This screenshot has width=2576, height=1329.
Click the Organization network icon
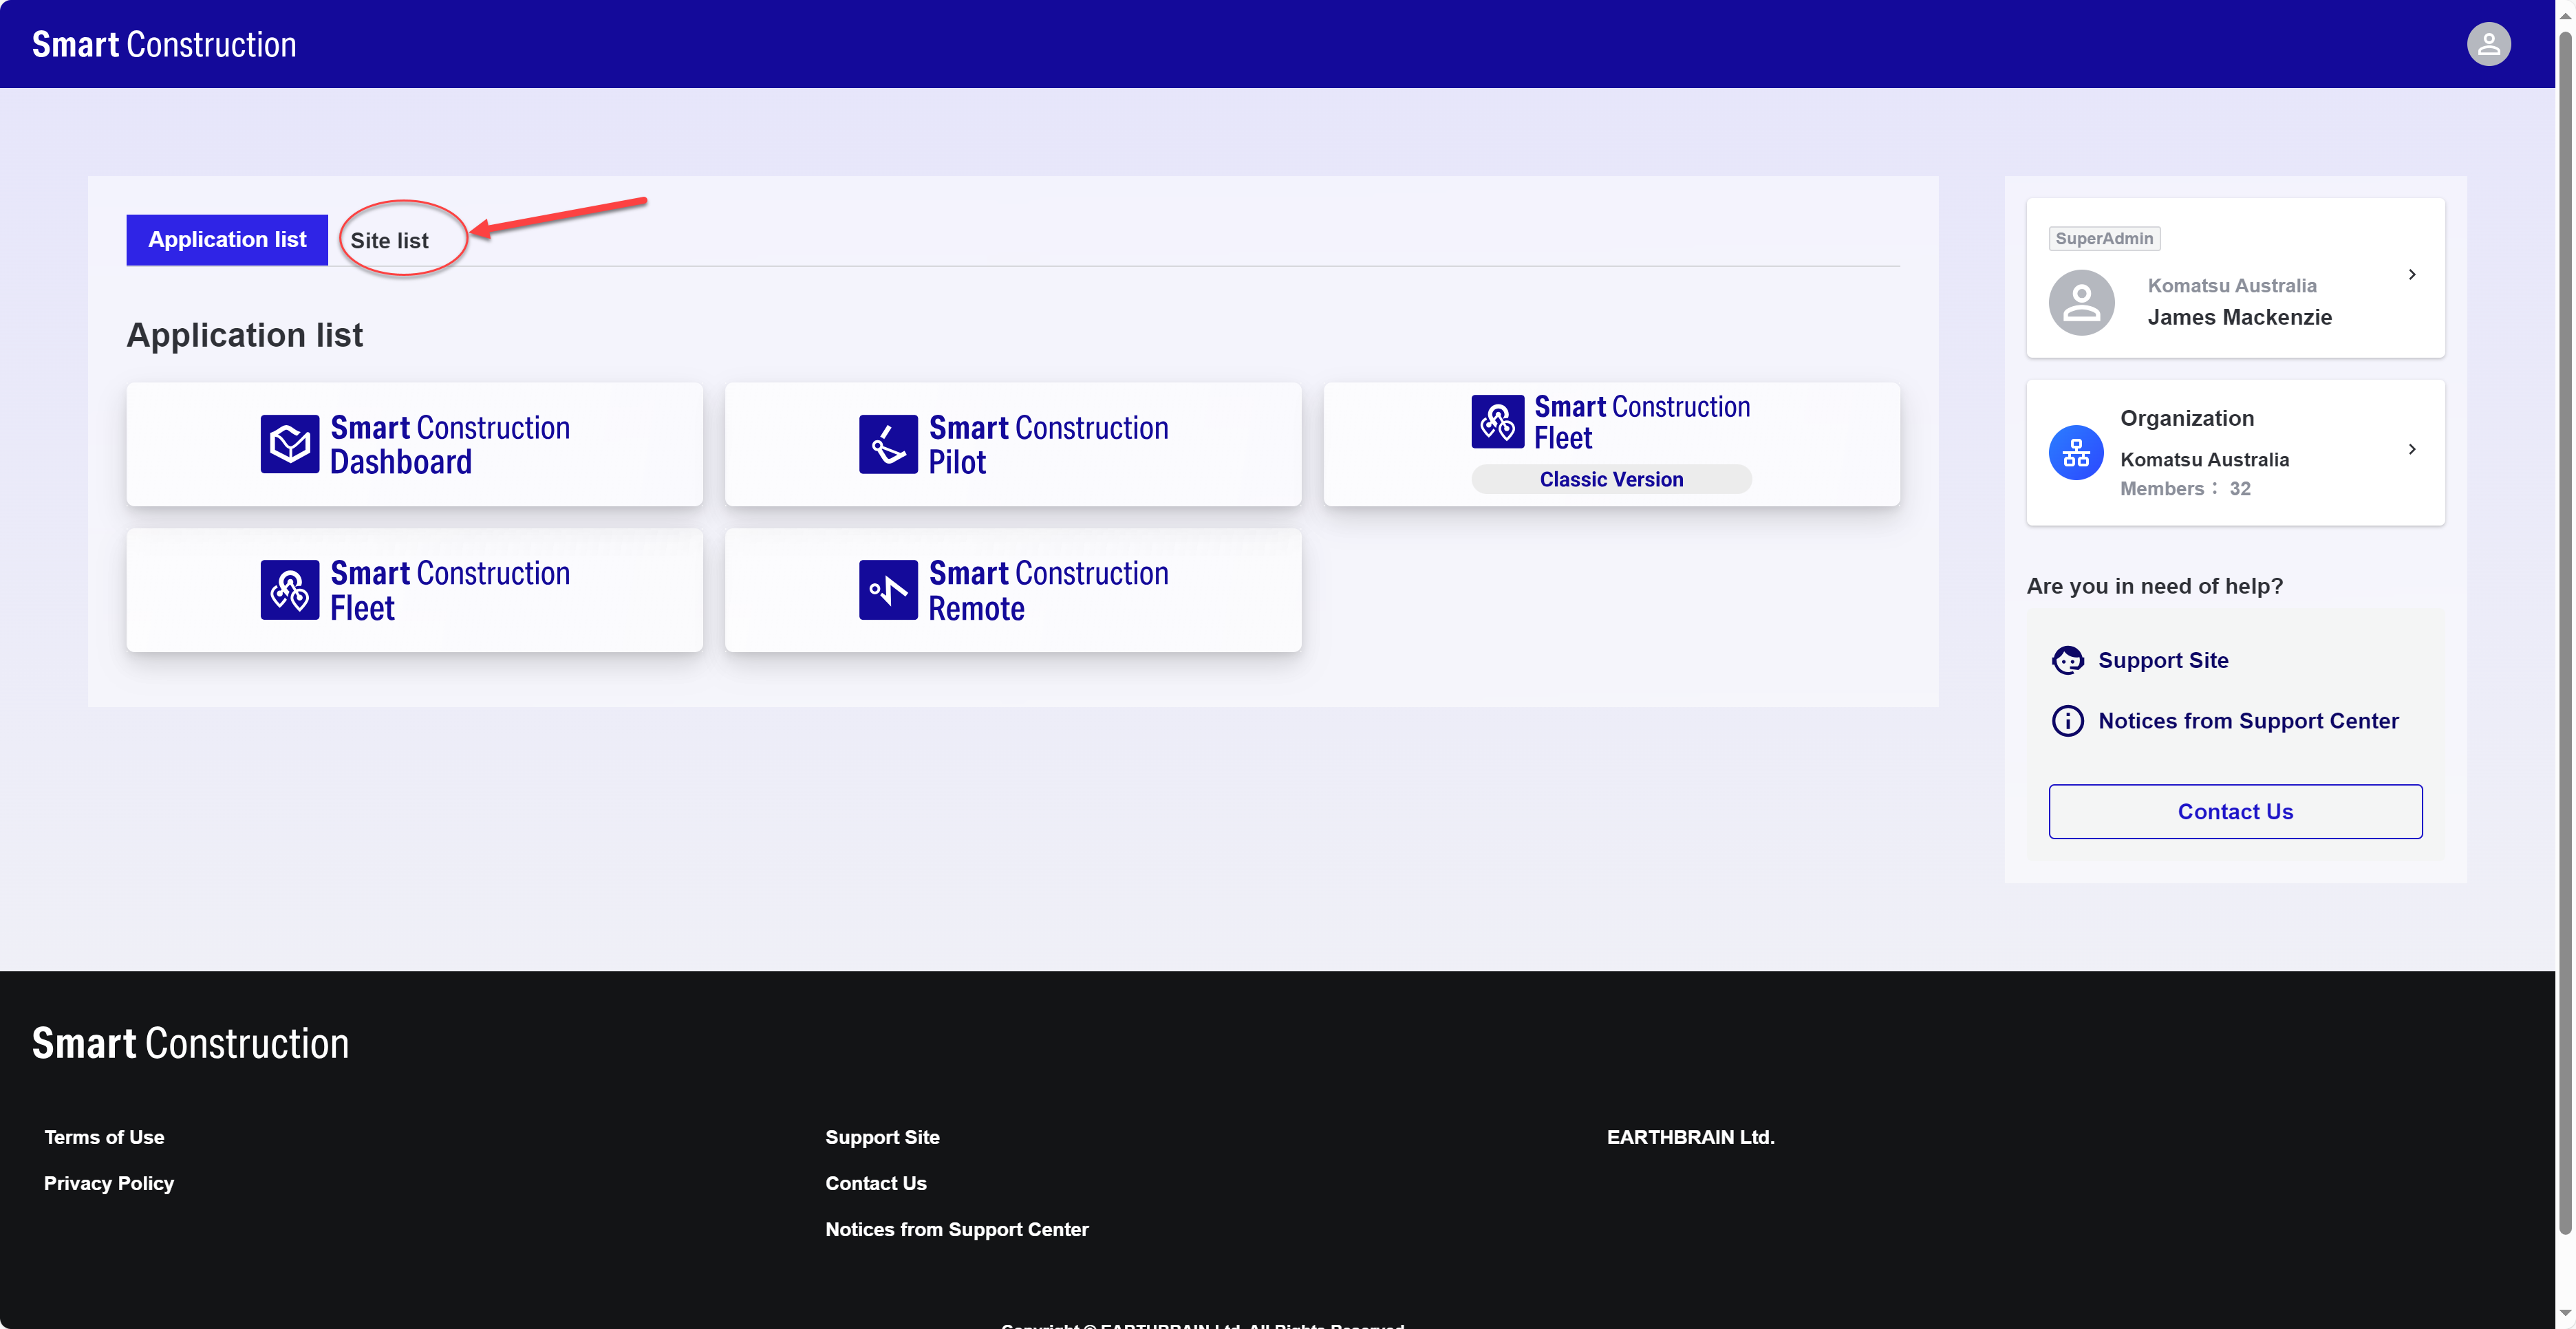(2076, 453)
